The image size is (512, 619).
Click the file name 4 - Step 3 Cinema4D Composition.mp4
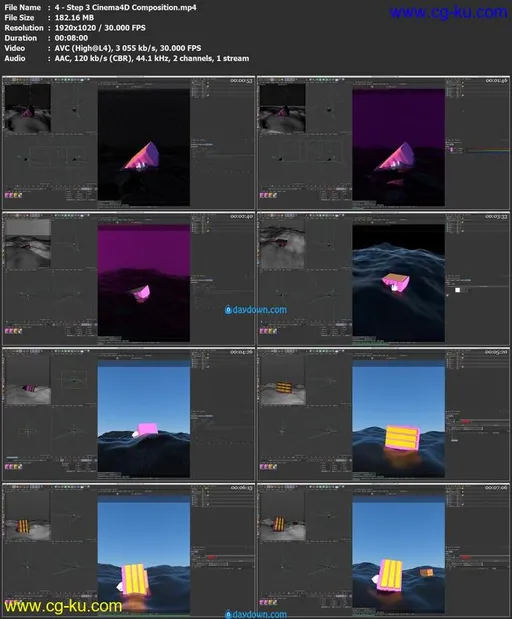pos(126,8)
